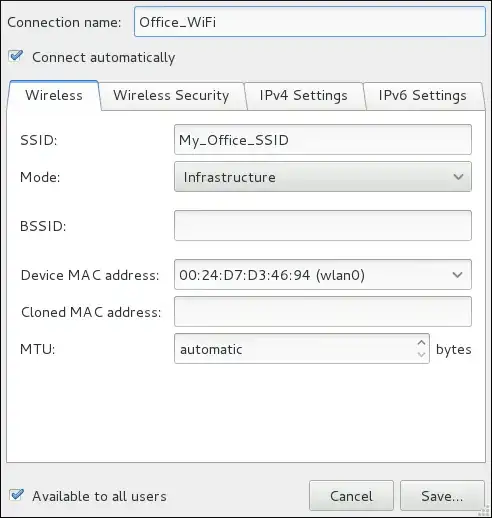Click the Save... button
The height and width of the screenshot is (518, 492).
tap(442, 496)
